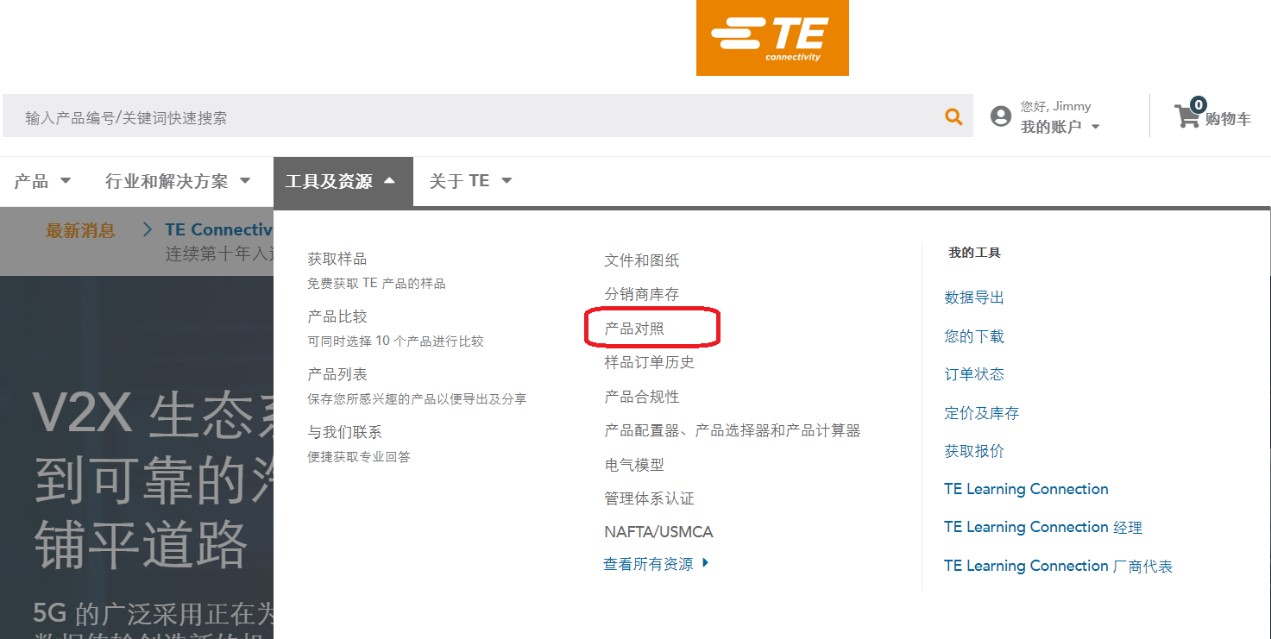Viewport: 1271px width, 639px height.
Task: Click 您的下载 under 我的工具
Action: [x=974, y=336]
